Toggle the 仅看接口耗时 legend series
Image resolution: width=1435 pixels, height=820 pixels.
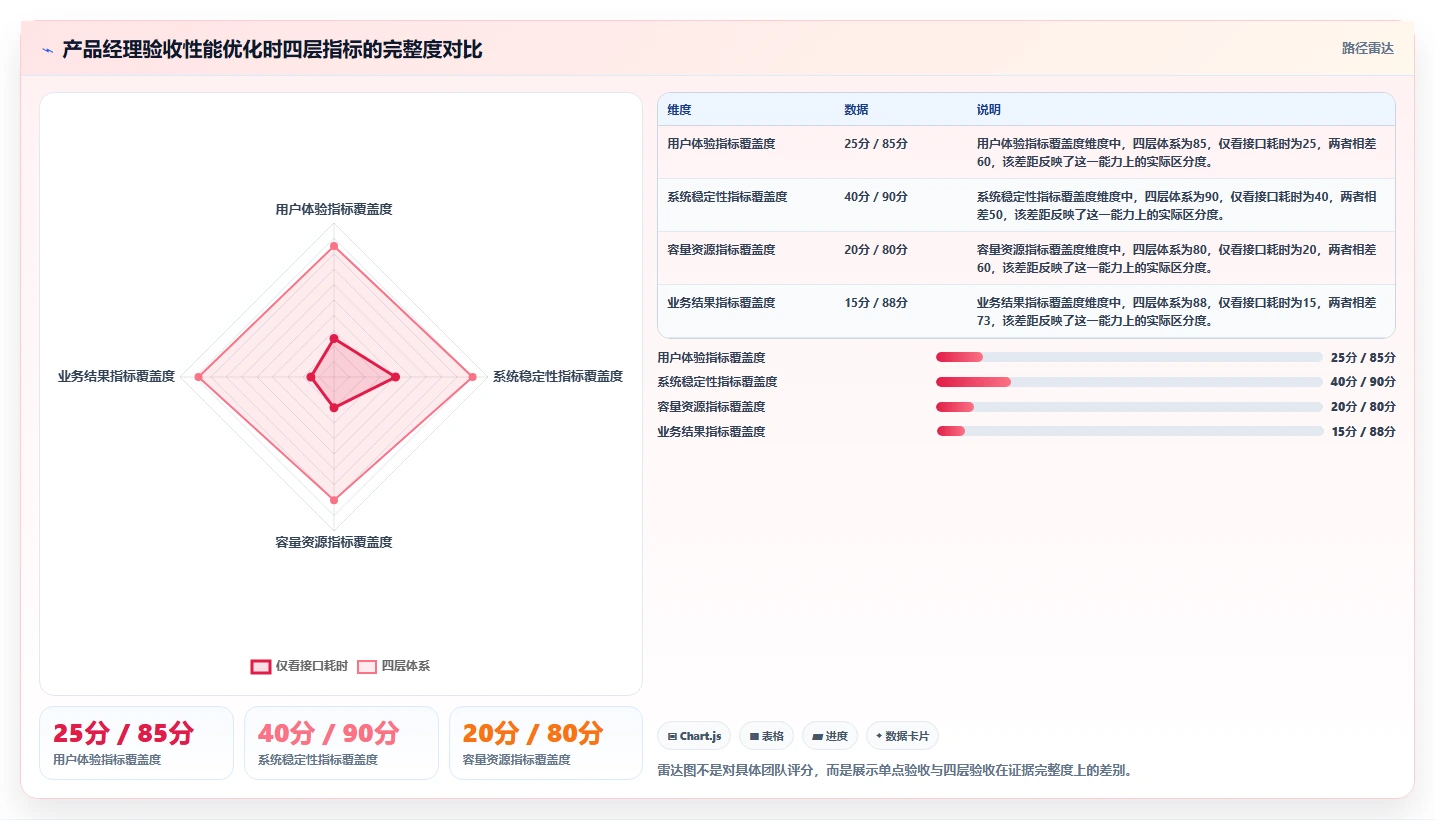coord(299,666)
